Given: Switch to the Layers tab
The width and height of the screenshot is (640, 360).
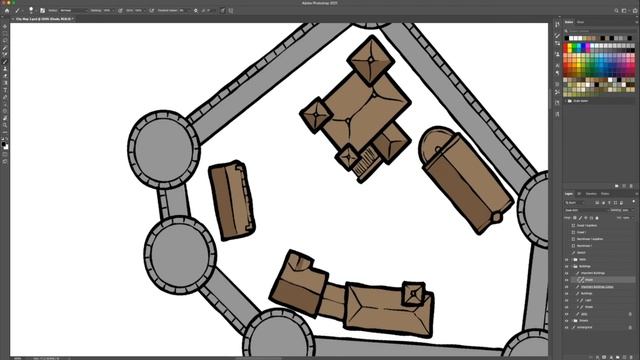Looking at the screenshot, I should pos(569,194).
